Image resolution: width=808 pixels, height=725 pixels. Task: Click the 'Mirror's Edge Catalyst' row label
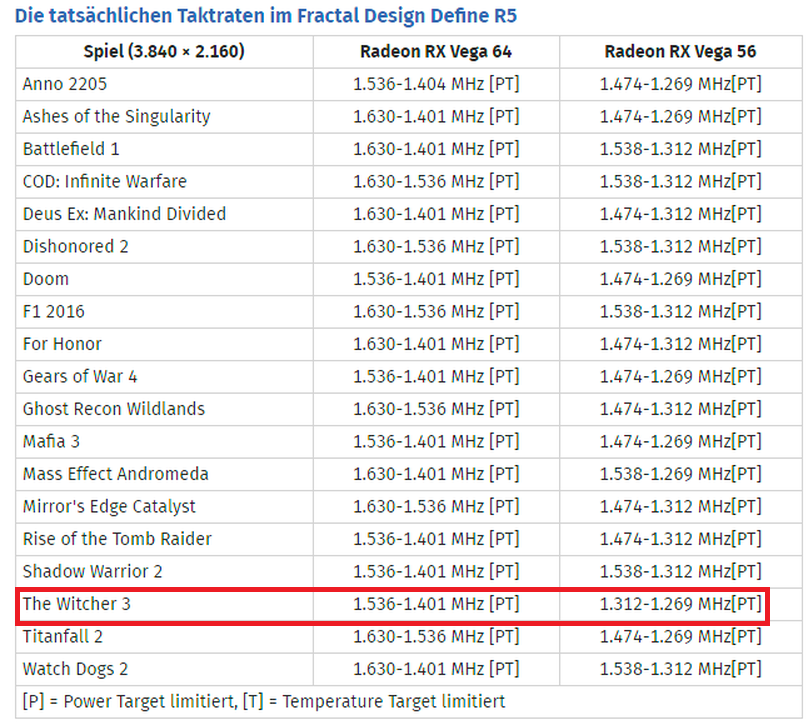click(x=109, y=507)
